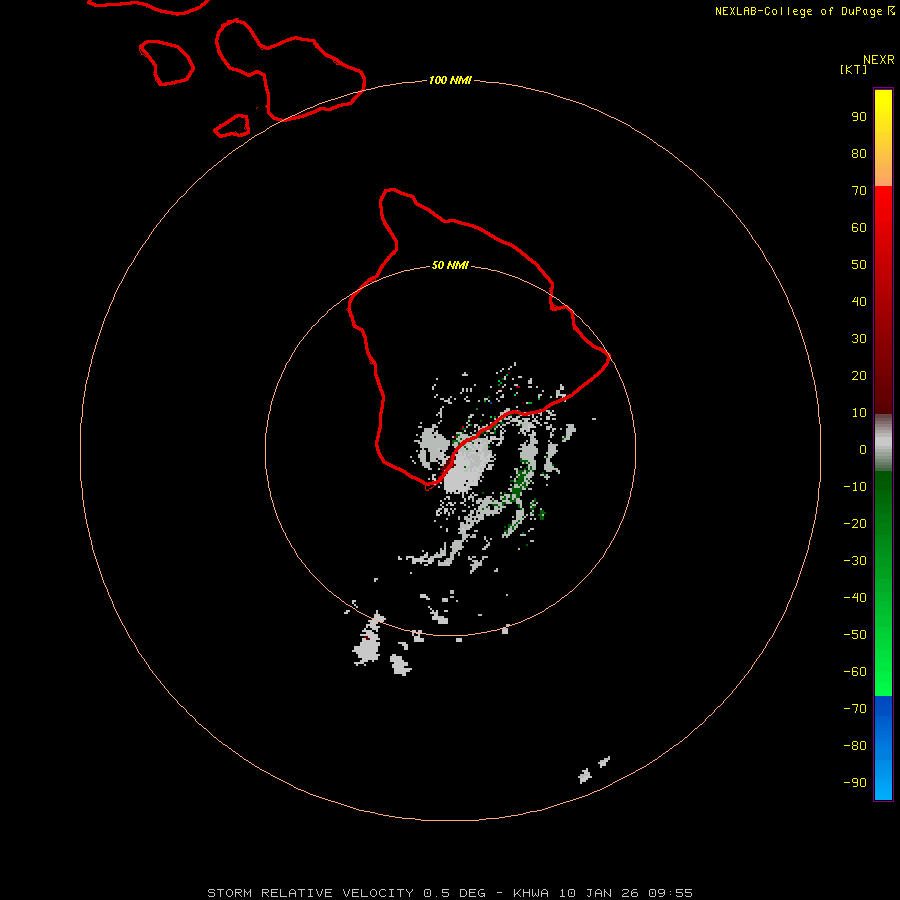This screenshot has width=900, height=900.
Task: Click the '10 JAN 26' date in the footer
Action: point(599,893)
